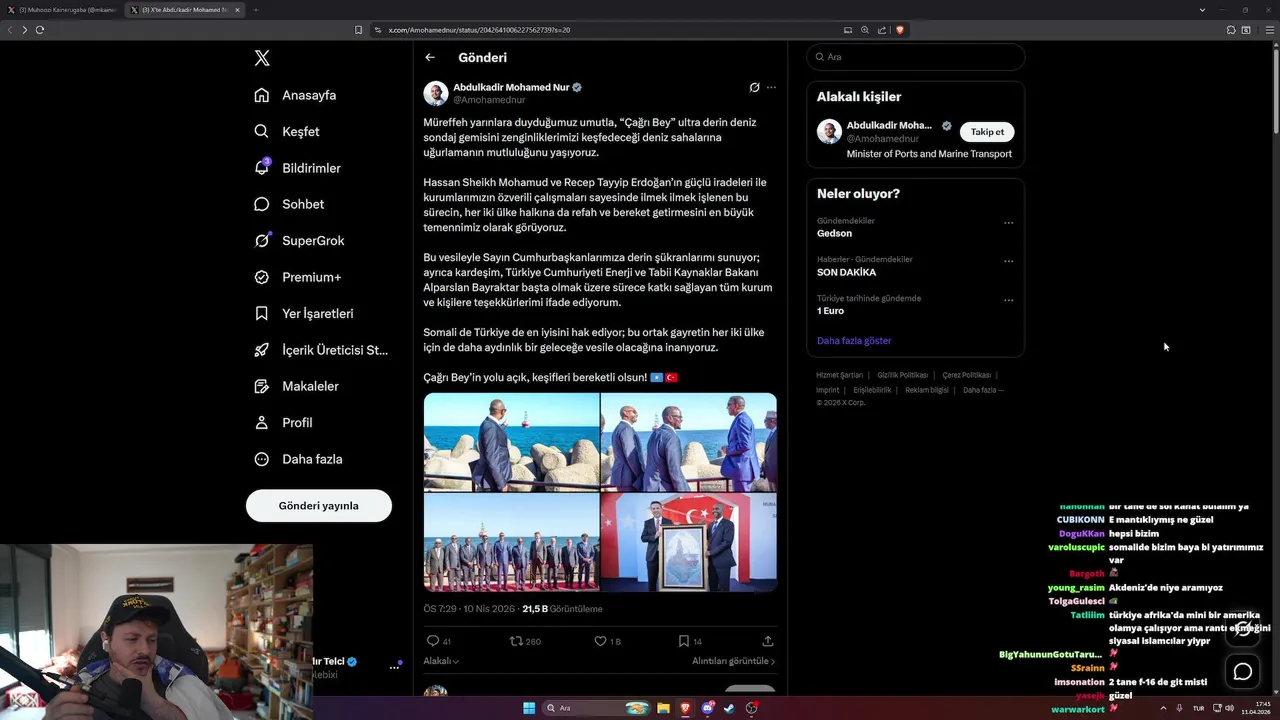
Task: Open Daha fazla menu
Action: click(298, 459)
